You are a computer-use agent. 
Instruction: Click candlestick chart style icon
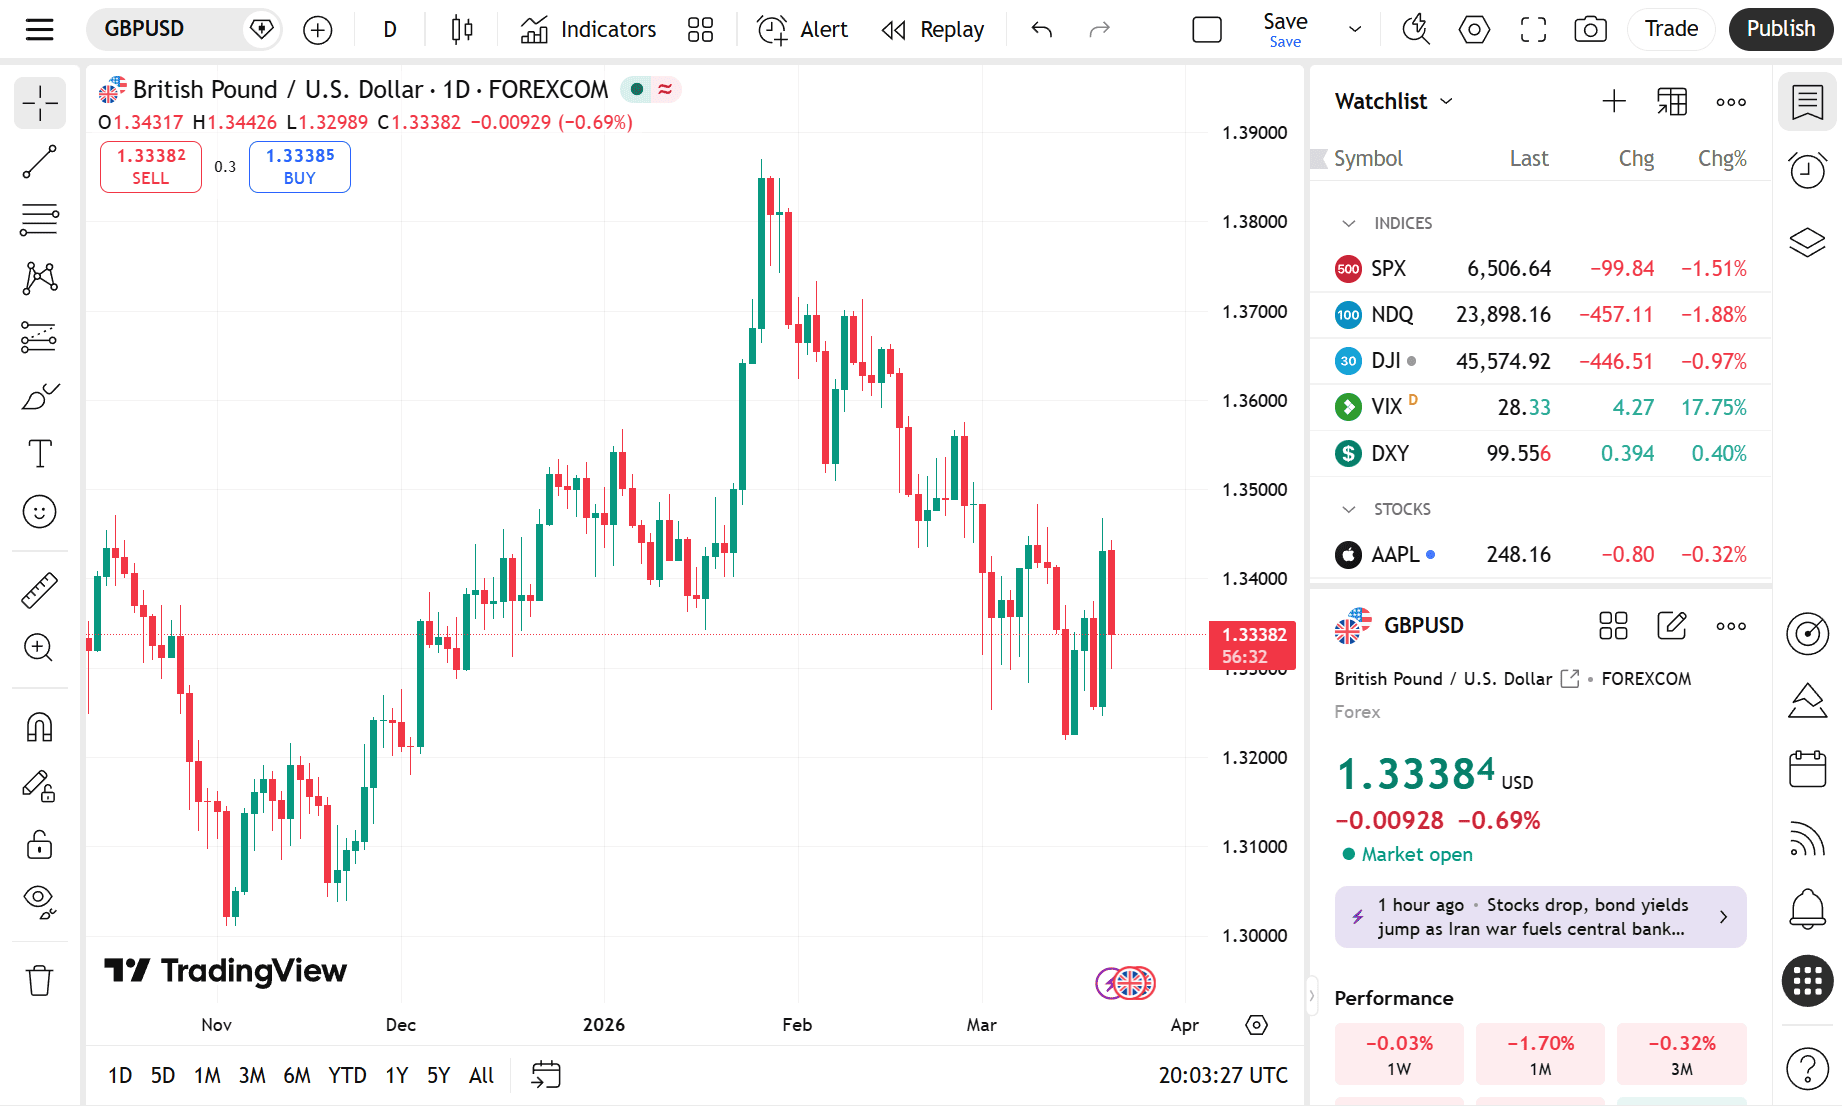point(462,29)
